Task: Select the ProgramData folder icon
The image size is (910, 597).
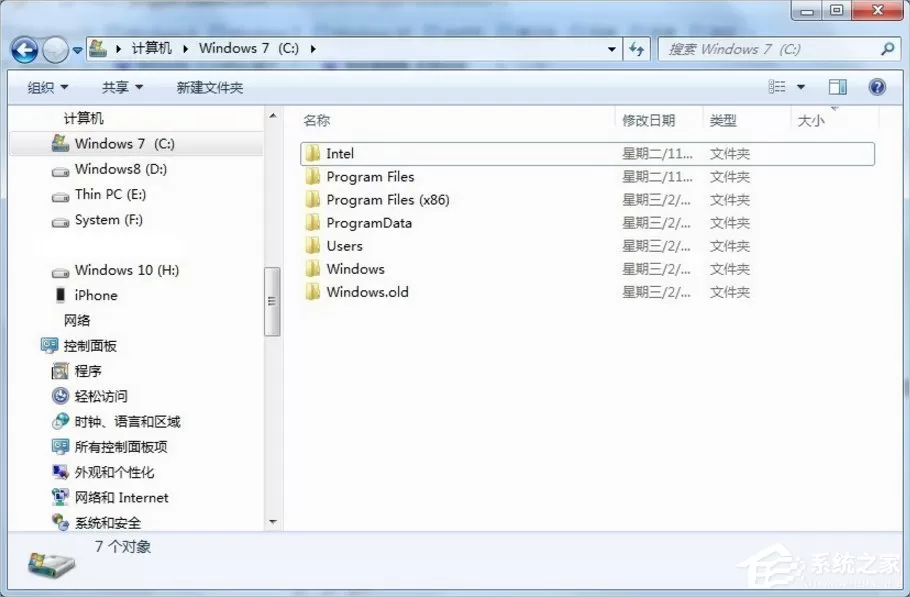Action: (313, 223)
